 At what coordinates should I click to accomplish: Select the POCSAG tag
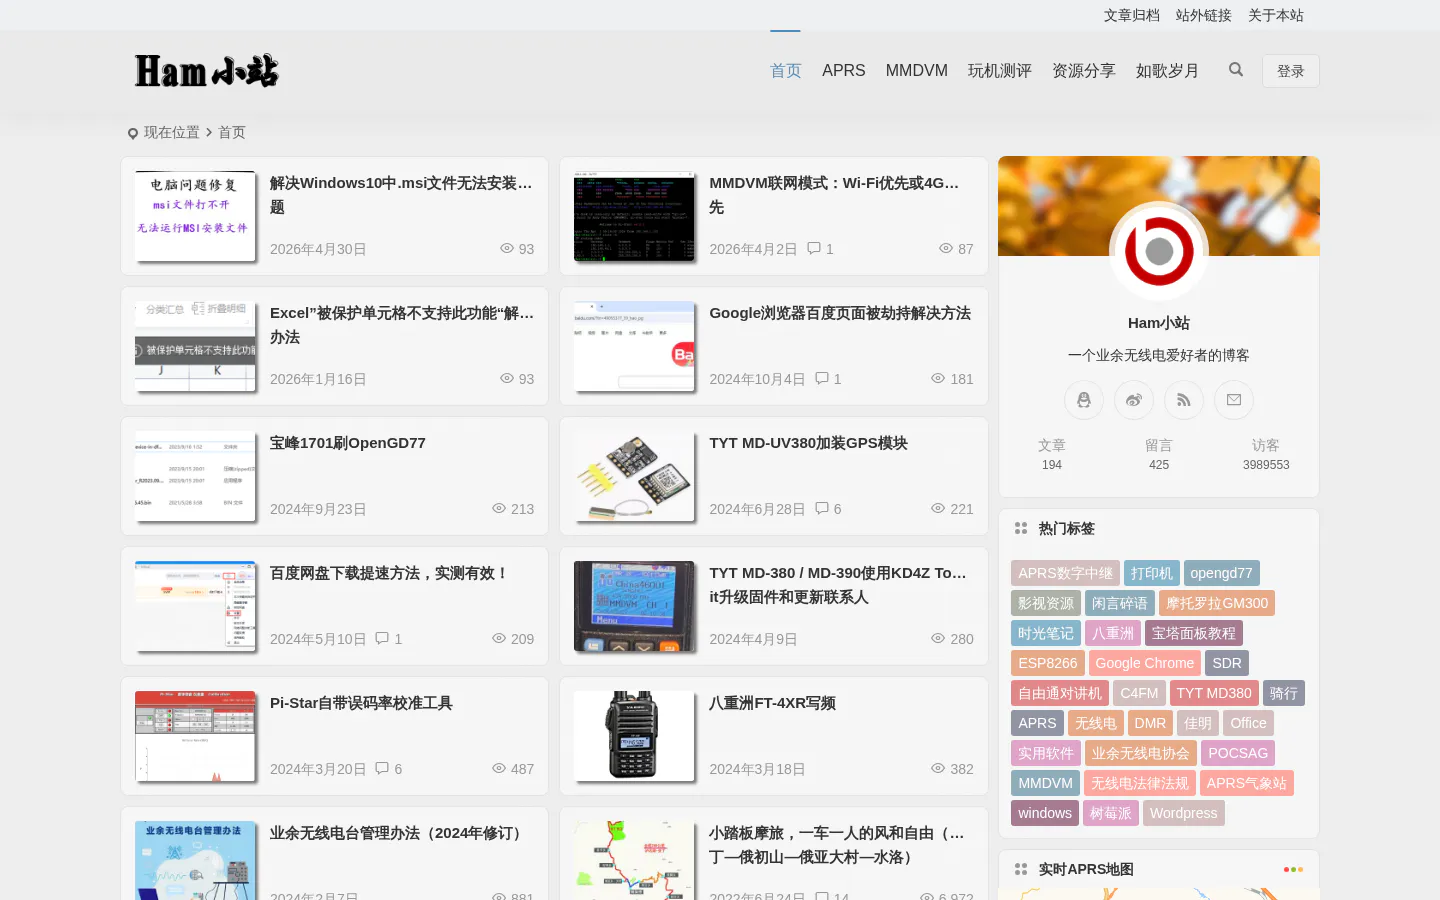pyautogui.click(x=1238, y=753)
